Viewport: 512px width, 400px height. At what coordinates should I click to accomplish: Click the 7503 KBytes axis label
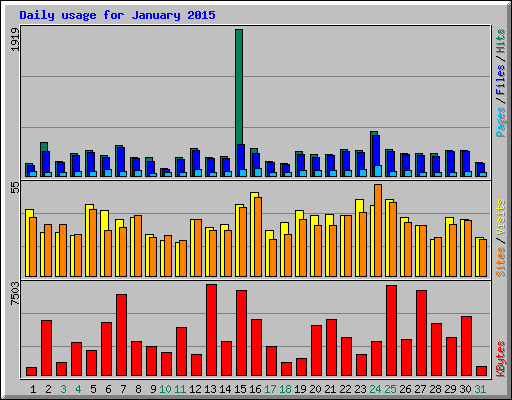(x=15, y=293)
